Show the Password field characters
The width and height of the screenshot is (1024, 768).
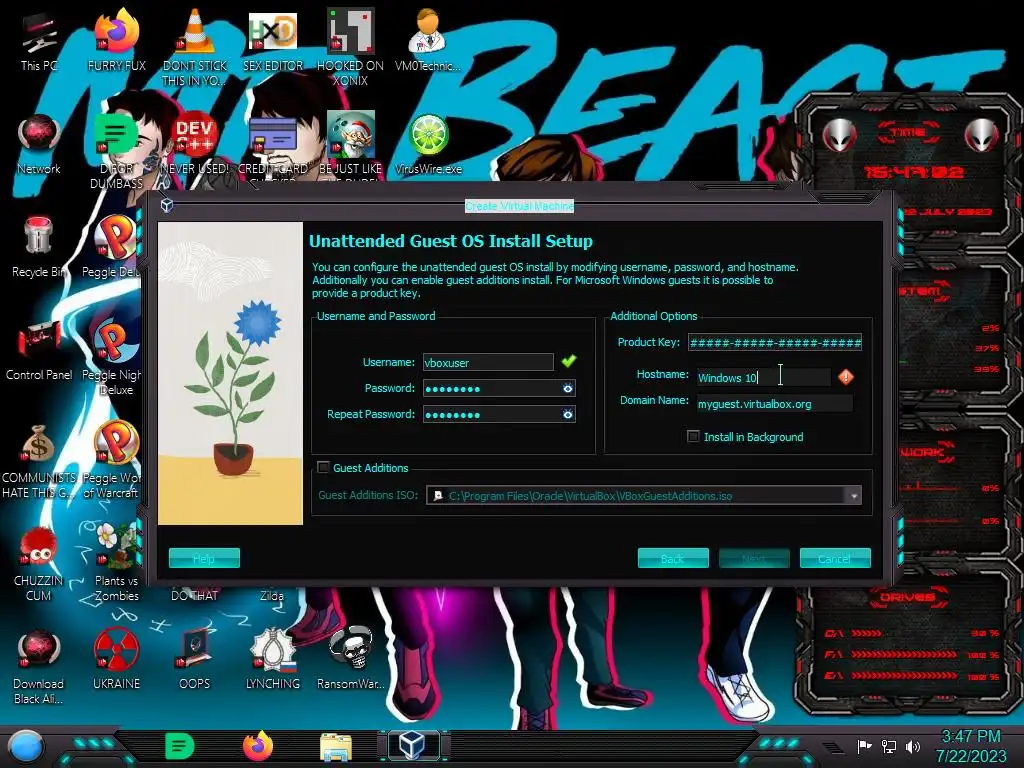pos(568,389)
